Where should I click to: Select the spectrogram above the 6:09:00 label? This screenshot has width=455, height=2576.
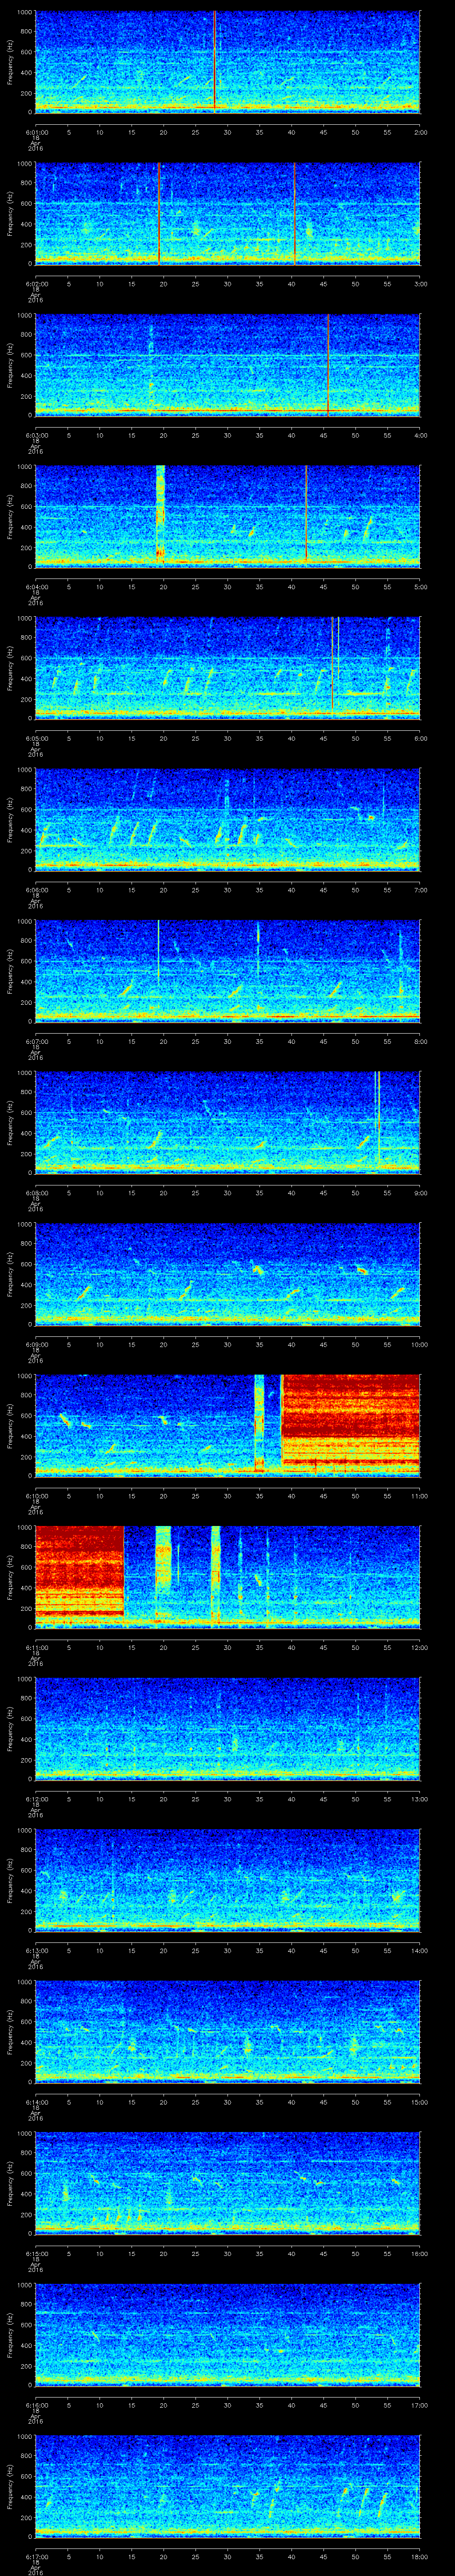[x=227, y=1273]
